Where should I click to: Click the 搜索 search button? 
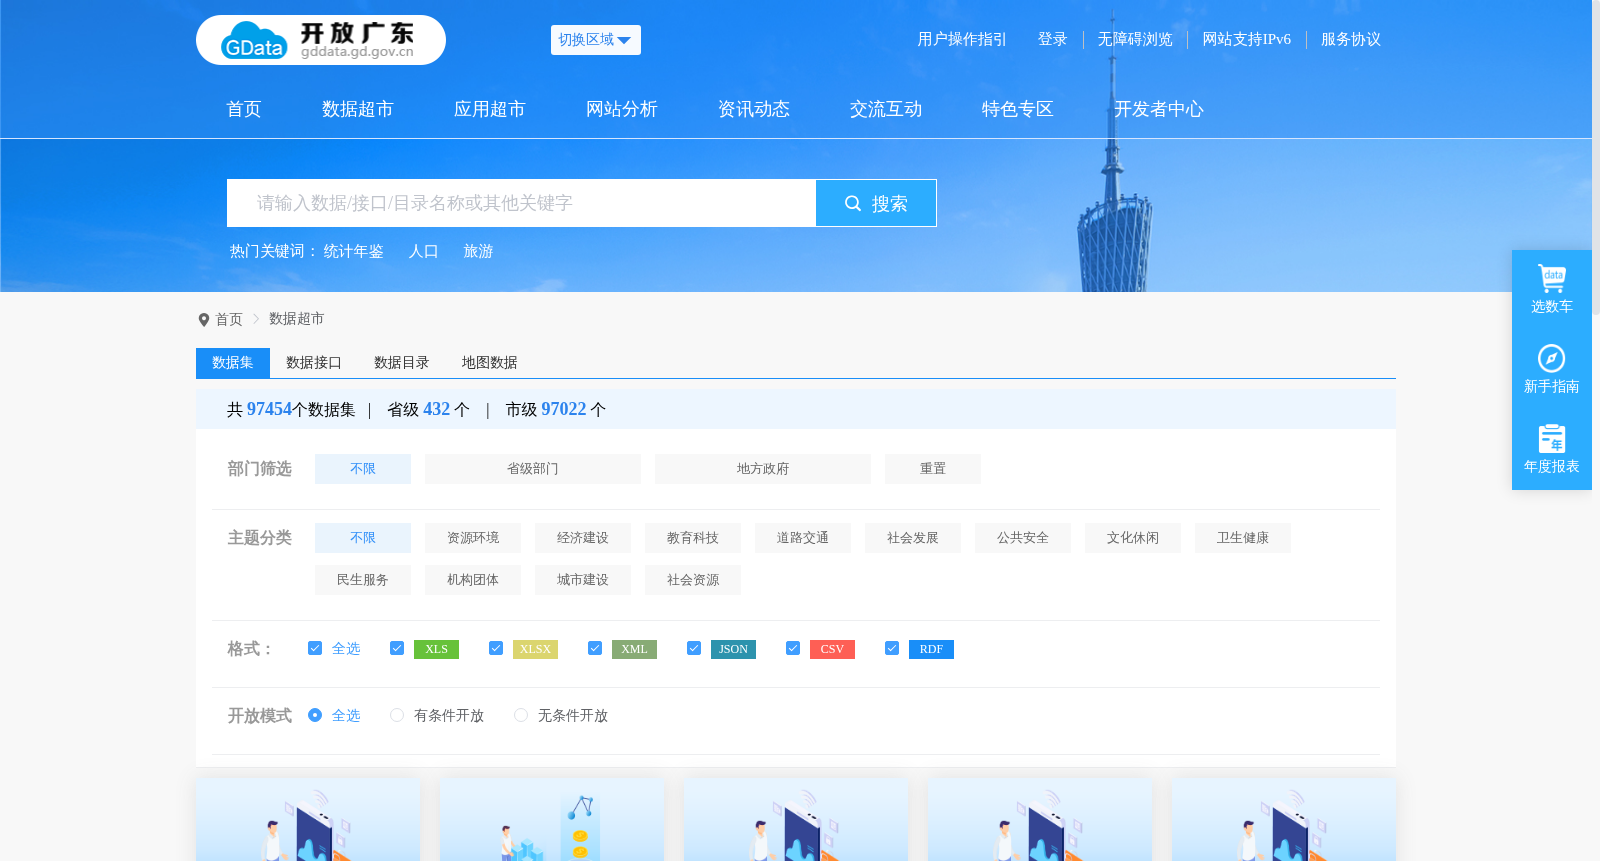point(876,203)
